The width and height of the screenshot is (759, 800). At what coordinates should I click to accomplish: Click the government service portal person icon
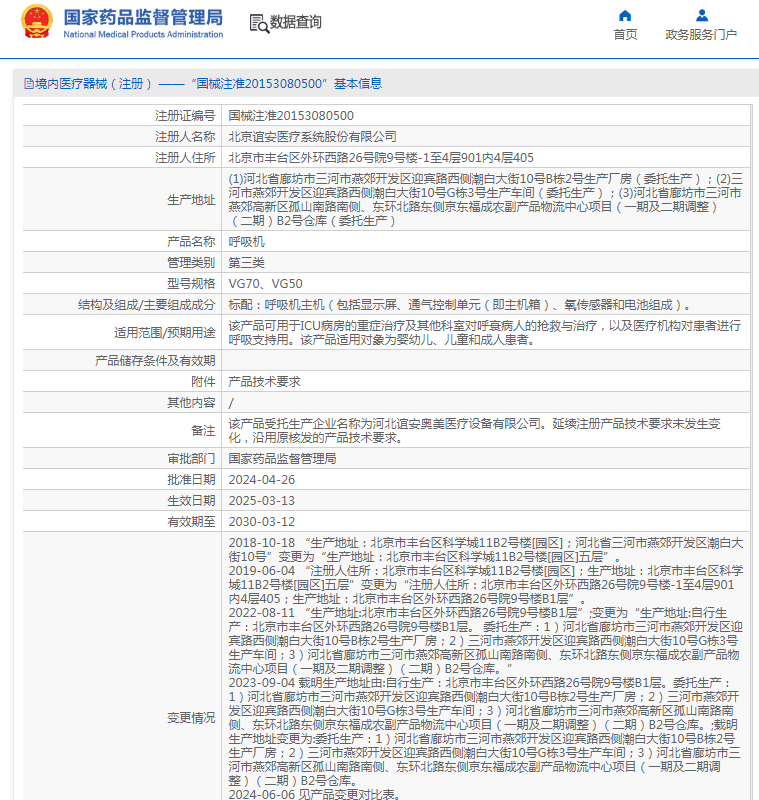coord(701,15)
